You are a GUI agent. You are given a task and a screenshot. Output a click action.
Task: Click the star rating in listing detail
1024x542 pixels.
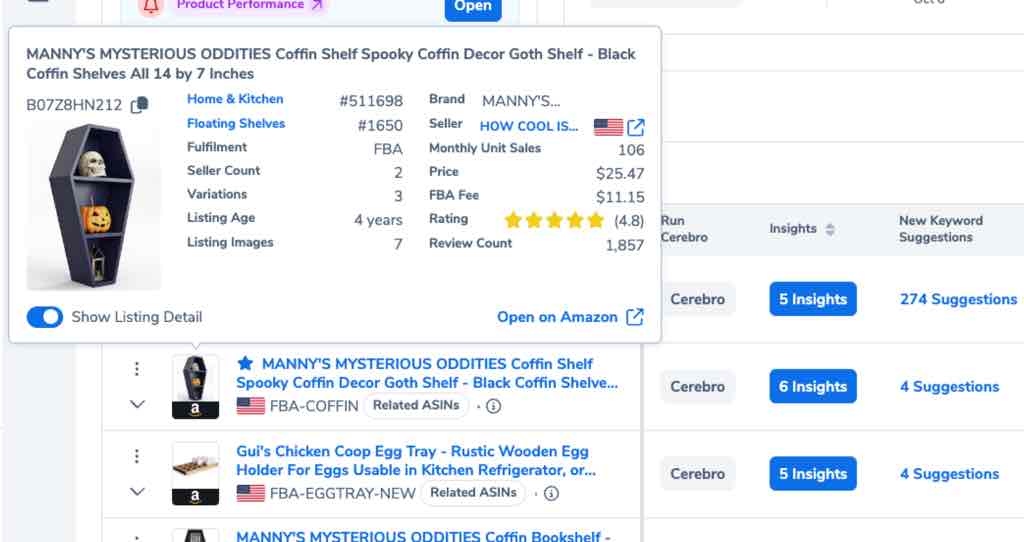click(x=554, y=221)
